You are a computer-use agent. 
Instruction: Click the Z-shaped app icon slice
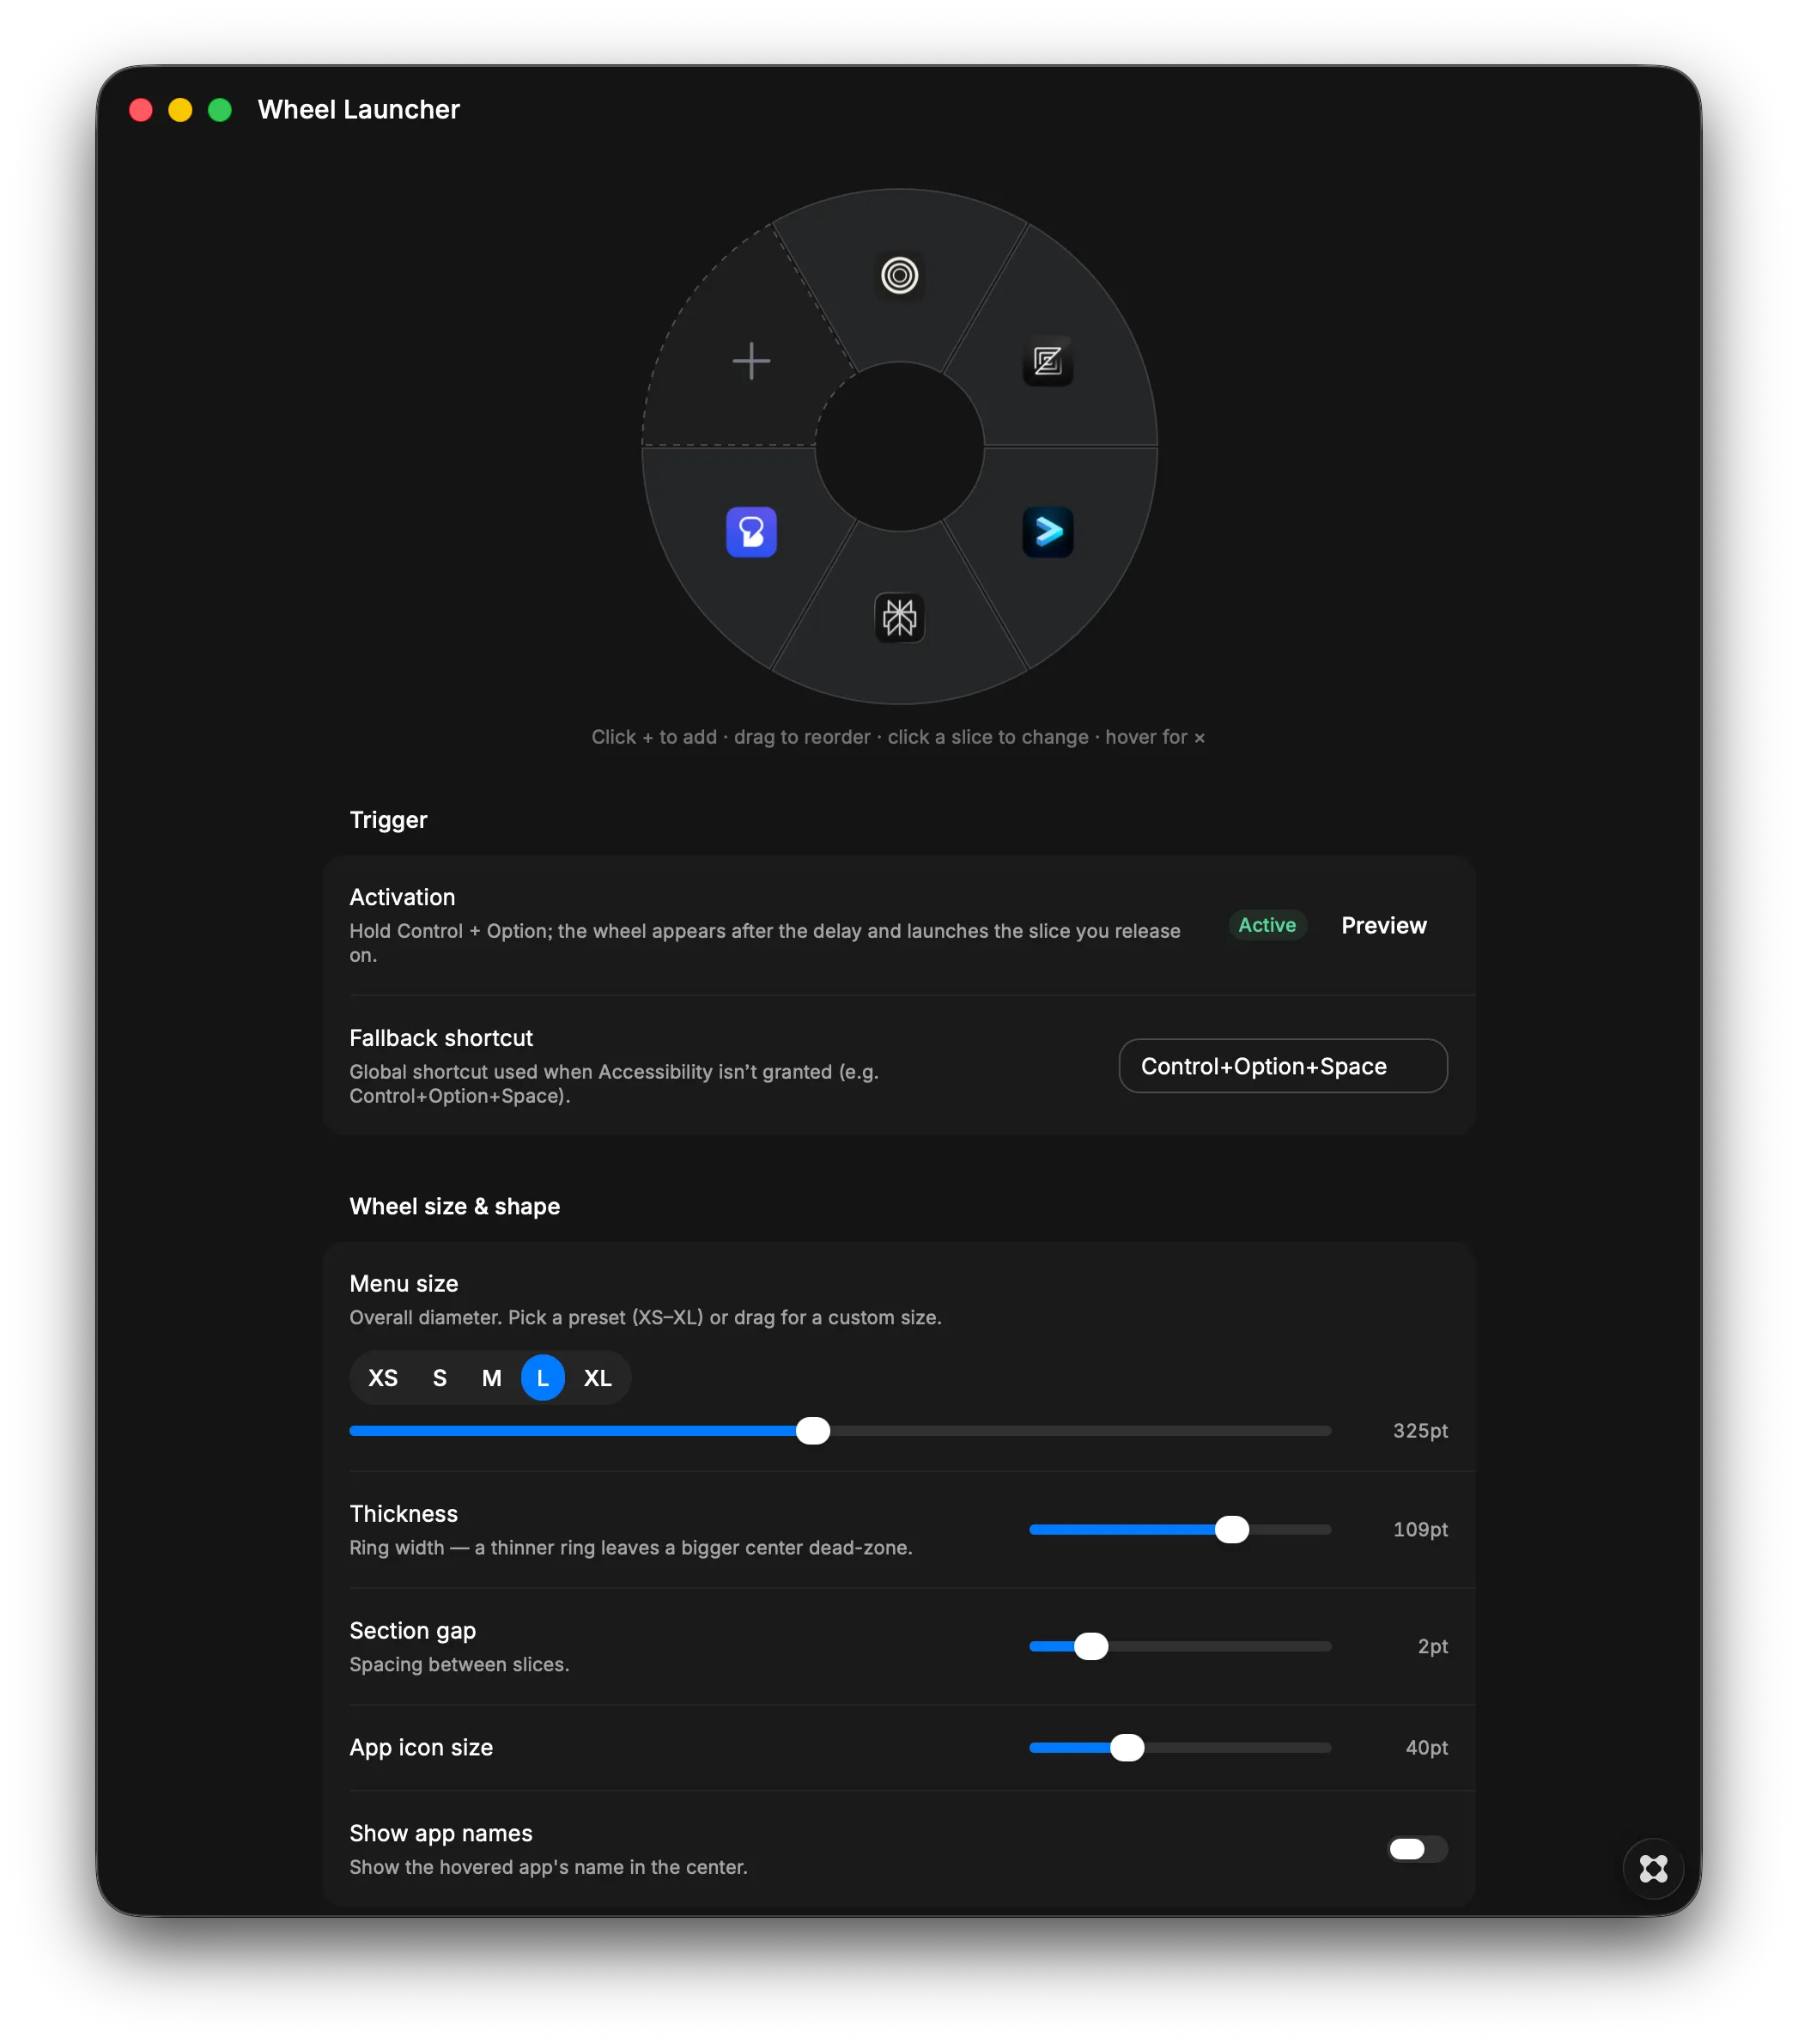1047,361
